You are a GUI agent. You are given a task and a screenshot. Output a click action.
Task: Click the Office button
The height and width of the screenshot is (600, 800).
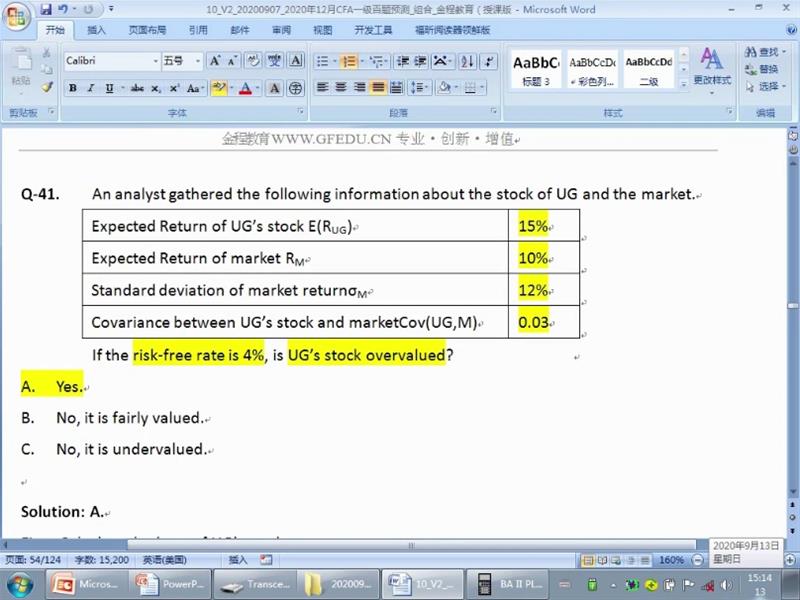[x=17, y=16]
